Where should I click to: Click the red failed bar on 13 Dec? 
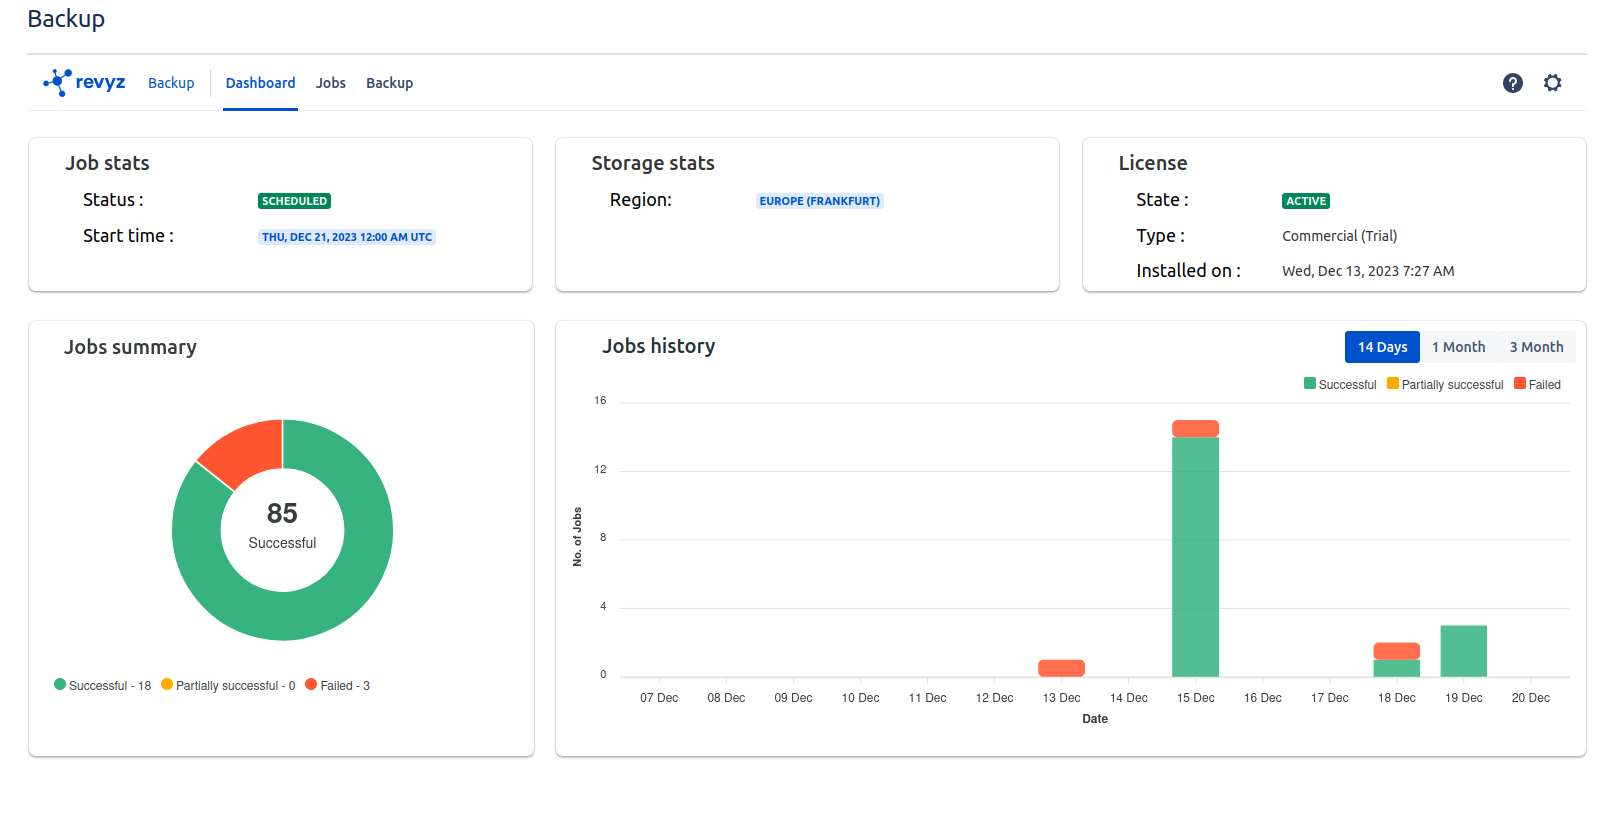pos(1061,668)
